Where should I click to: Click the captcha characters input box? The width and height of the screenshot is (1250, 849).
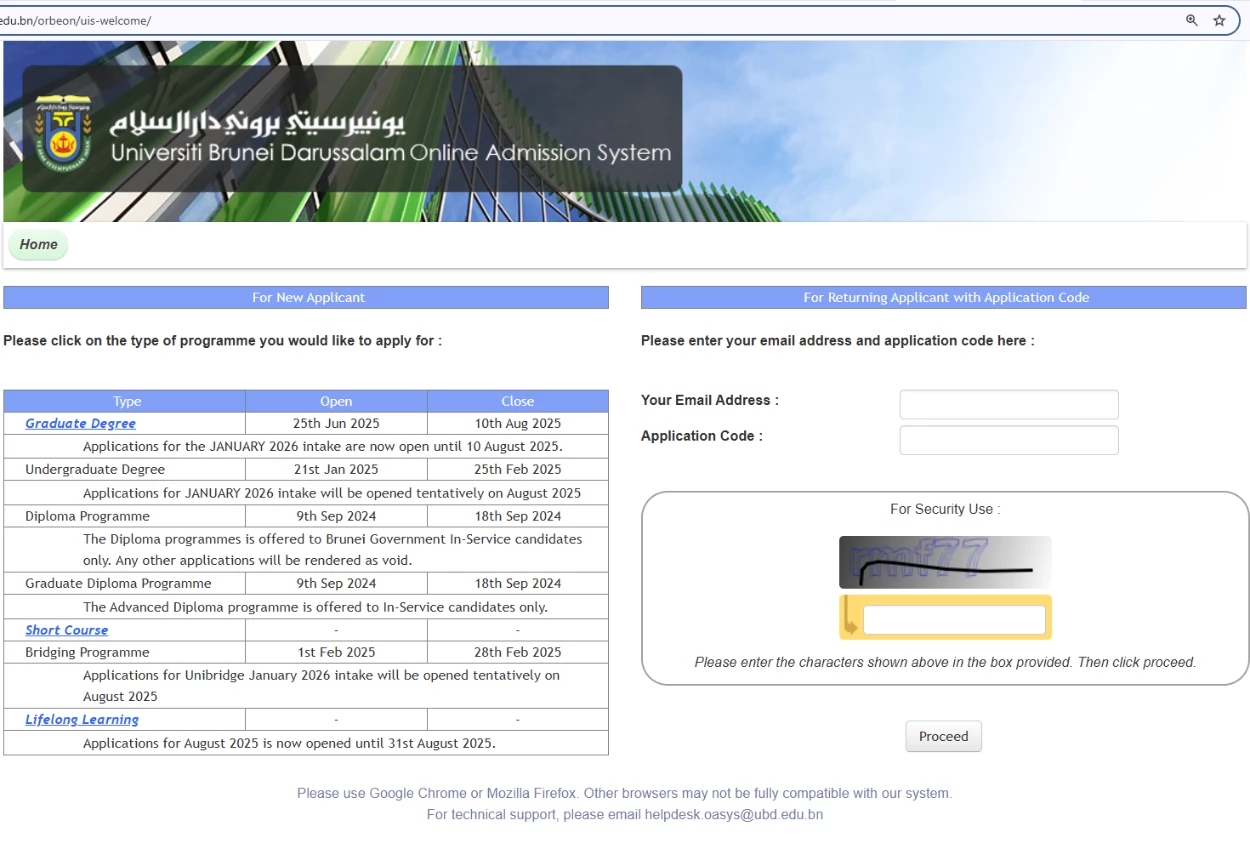[954, 620]
